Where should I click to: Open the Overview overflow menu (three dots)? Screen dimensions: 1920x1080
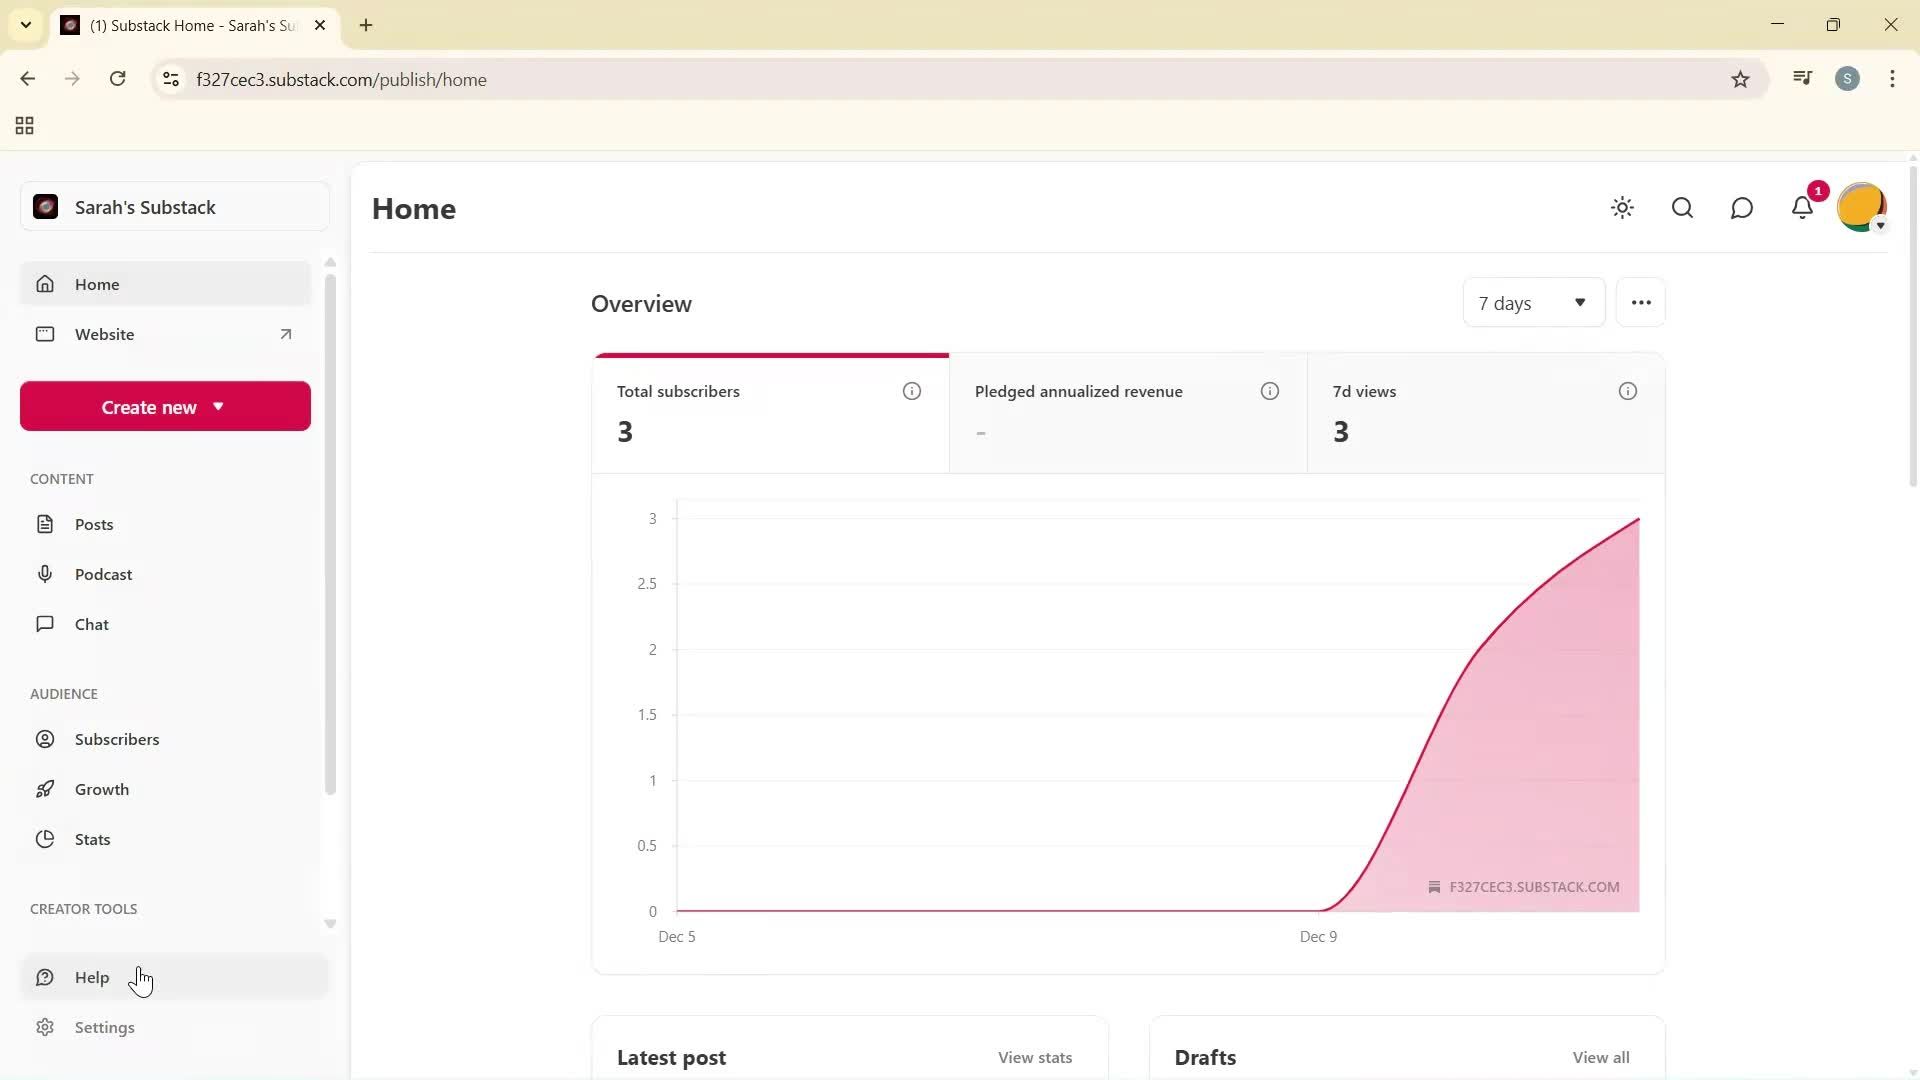(x=1640, y=302)
